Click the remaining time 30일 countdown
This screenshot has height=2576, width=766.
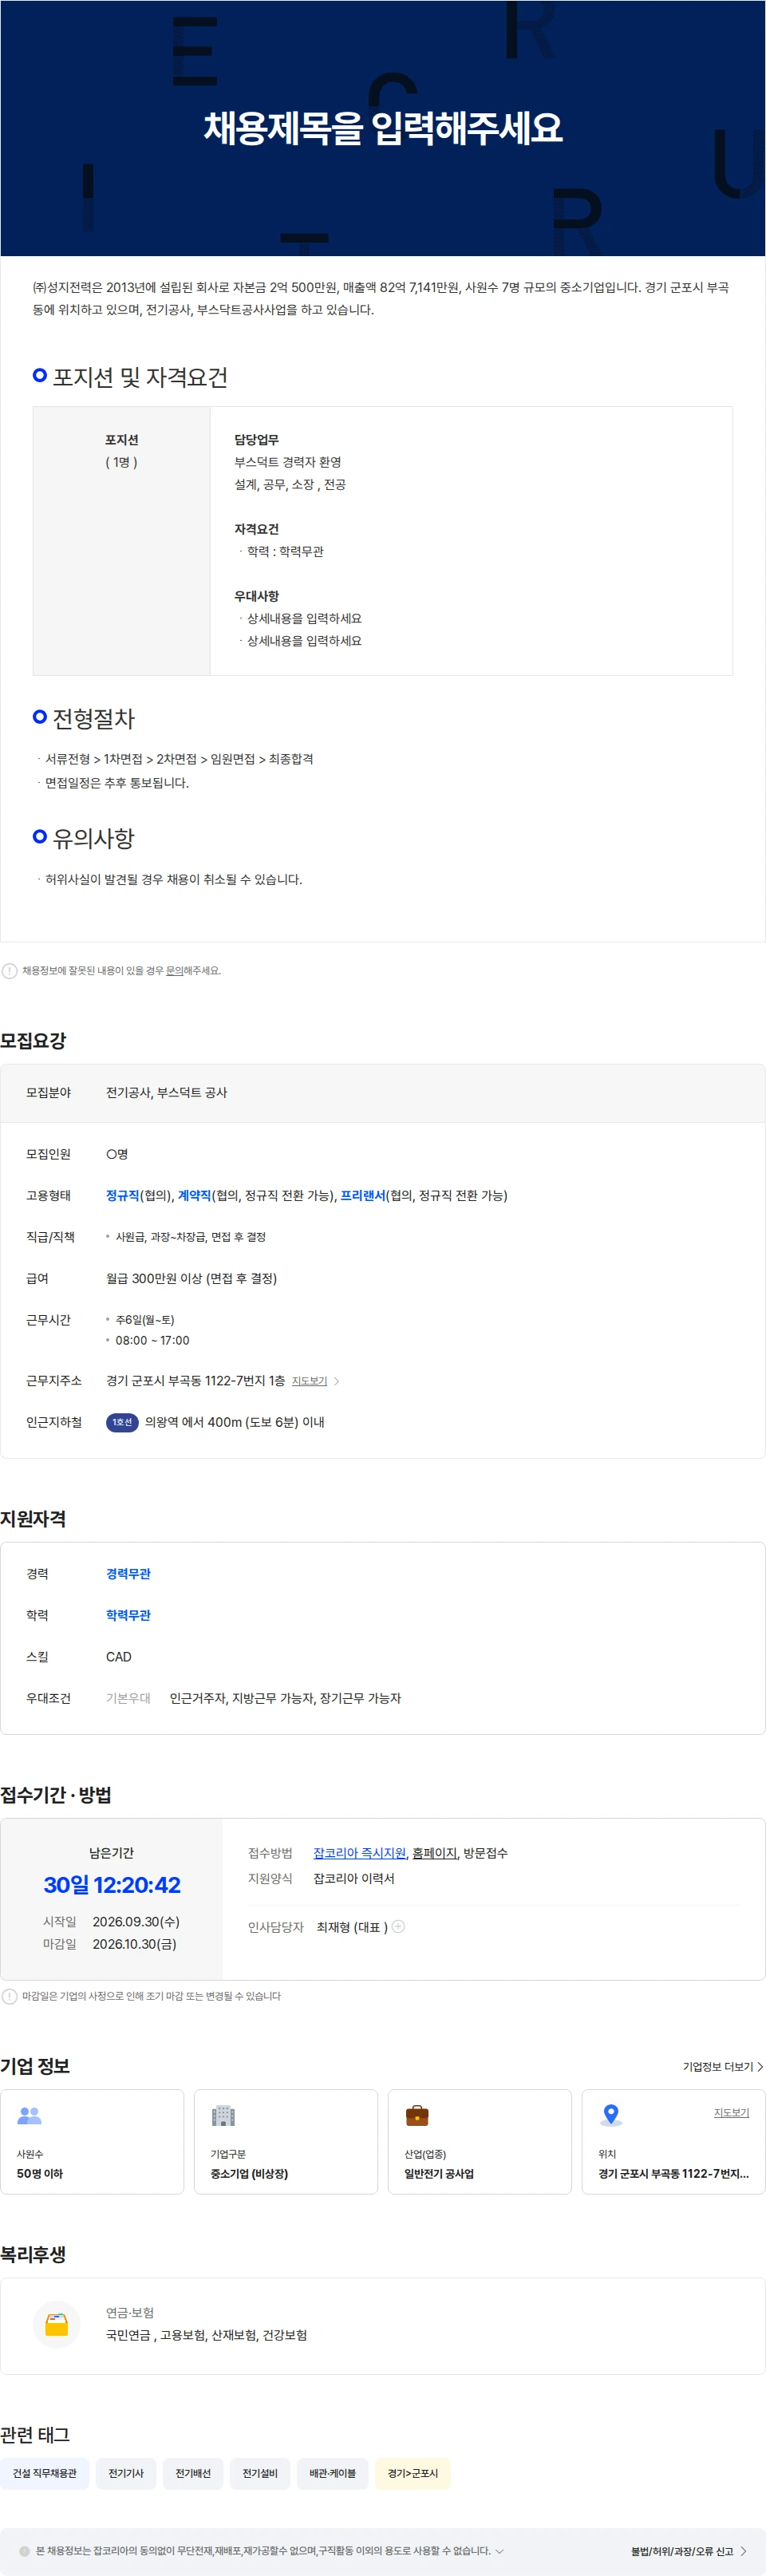[112, 1885]
